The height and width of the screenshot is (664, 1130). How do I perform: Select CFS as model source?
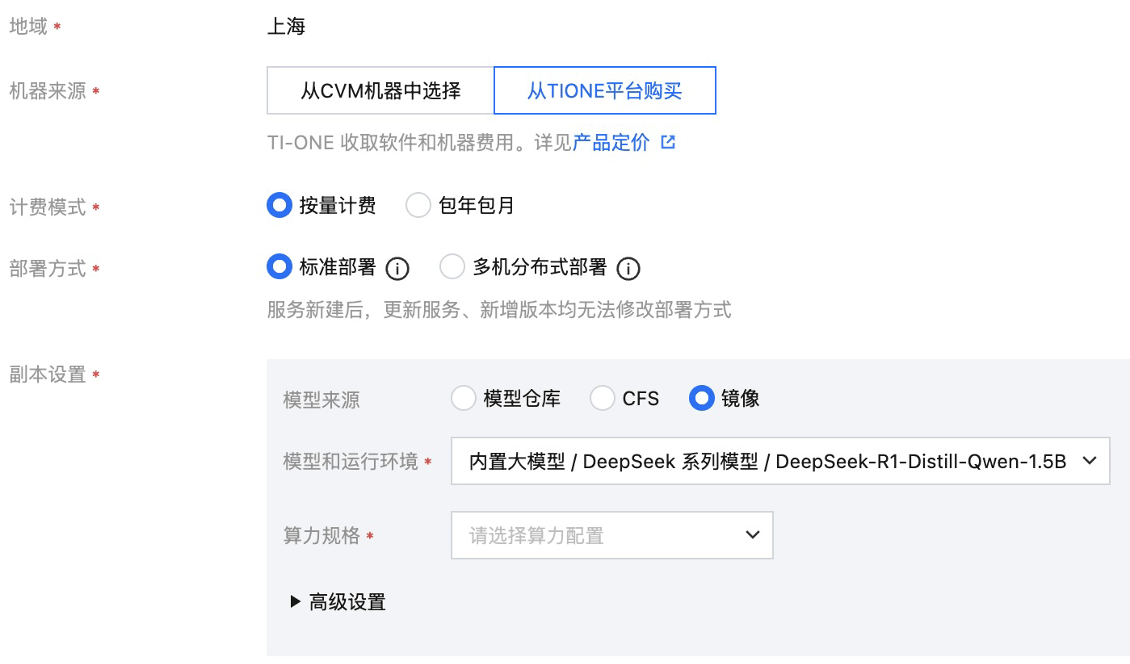[602, 398]
